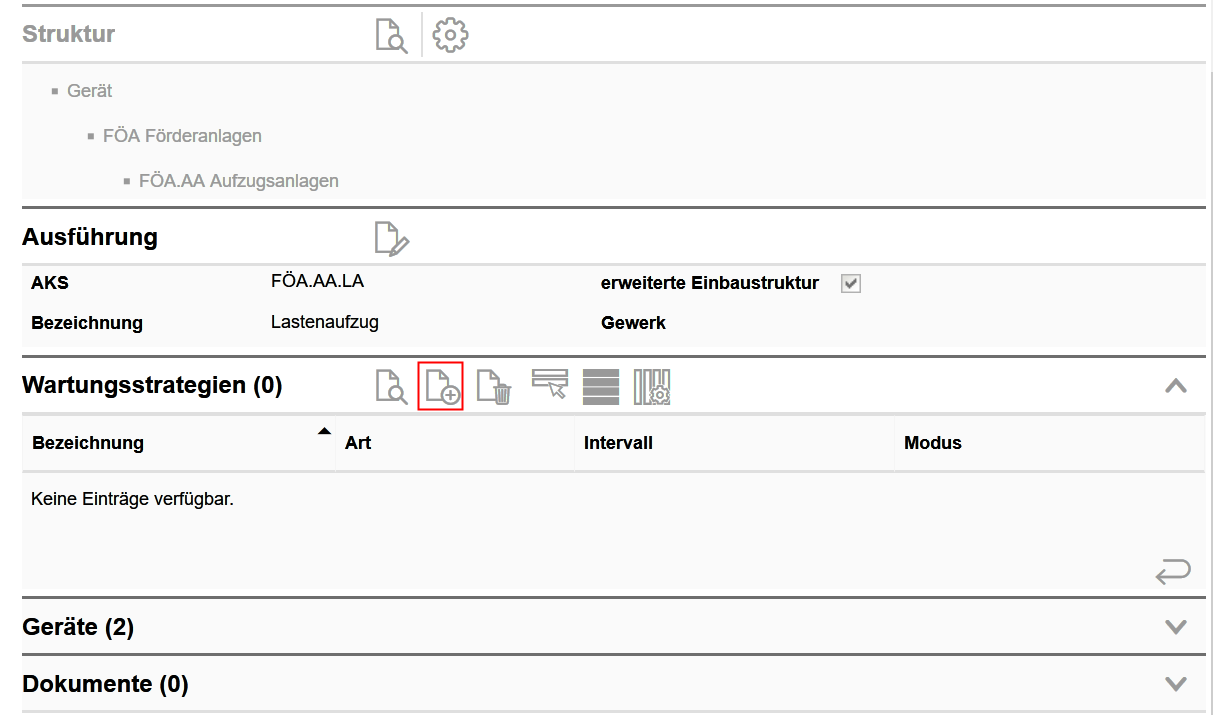Click the table rows list icon
Image resolution: width=1213 pixels, height=715 pixels.
[601, 387]
